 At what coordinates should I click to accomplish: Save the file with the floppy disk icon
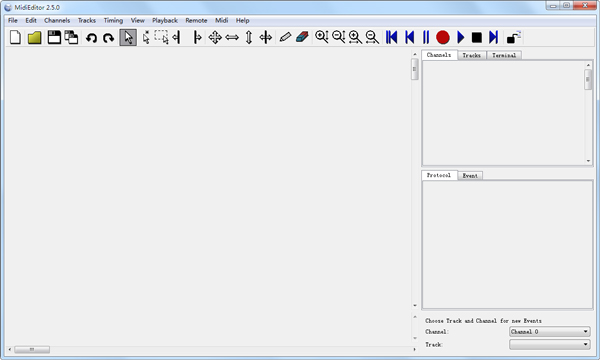[54, 37]
